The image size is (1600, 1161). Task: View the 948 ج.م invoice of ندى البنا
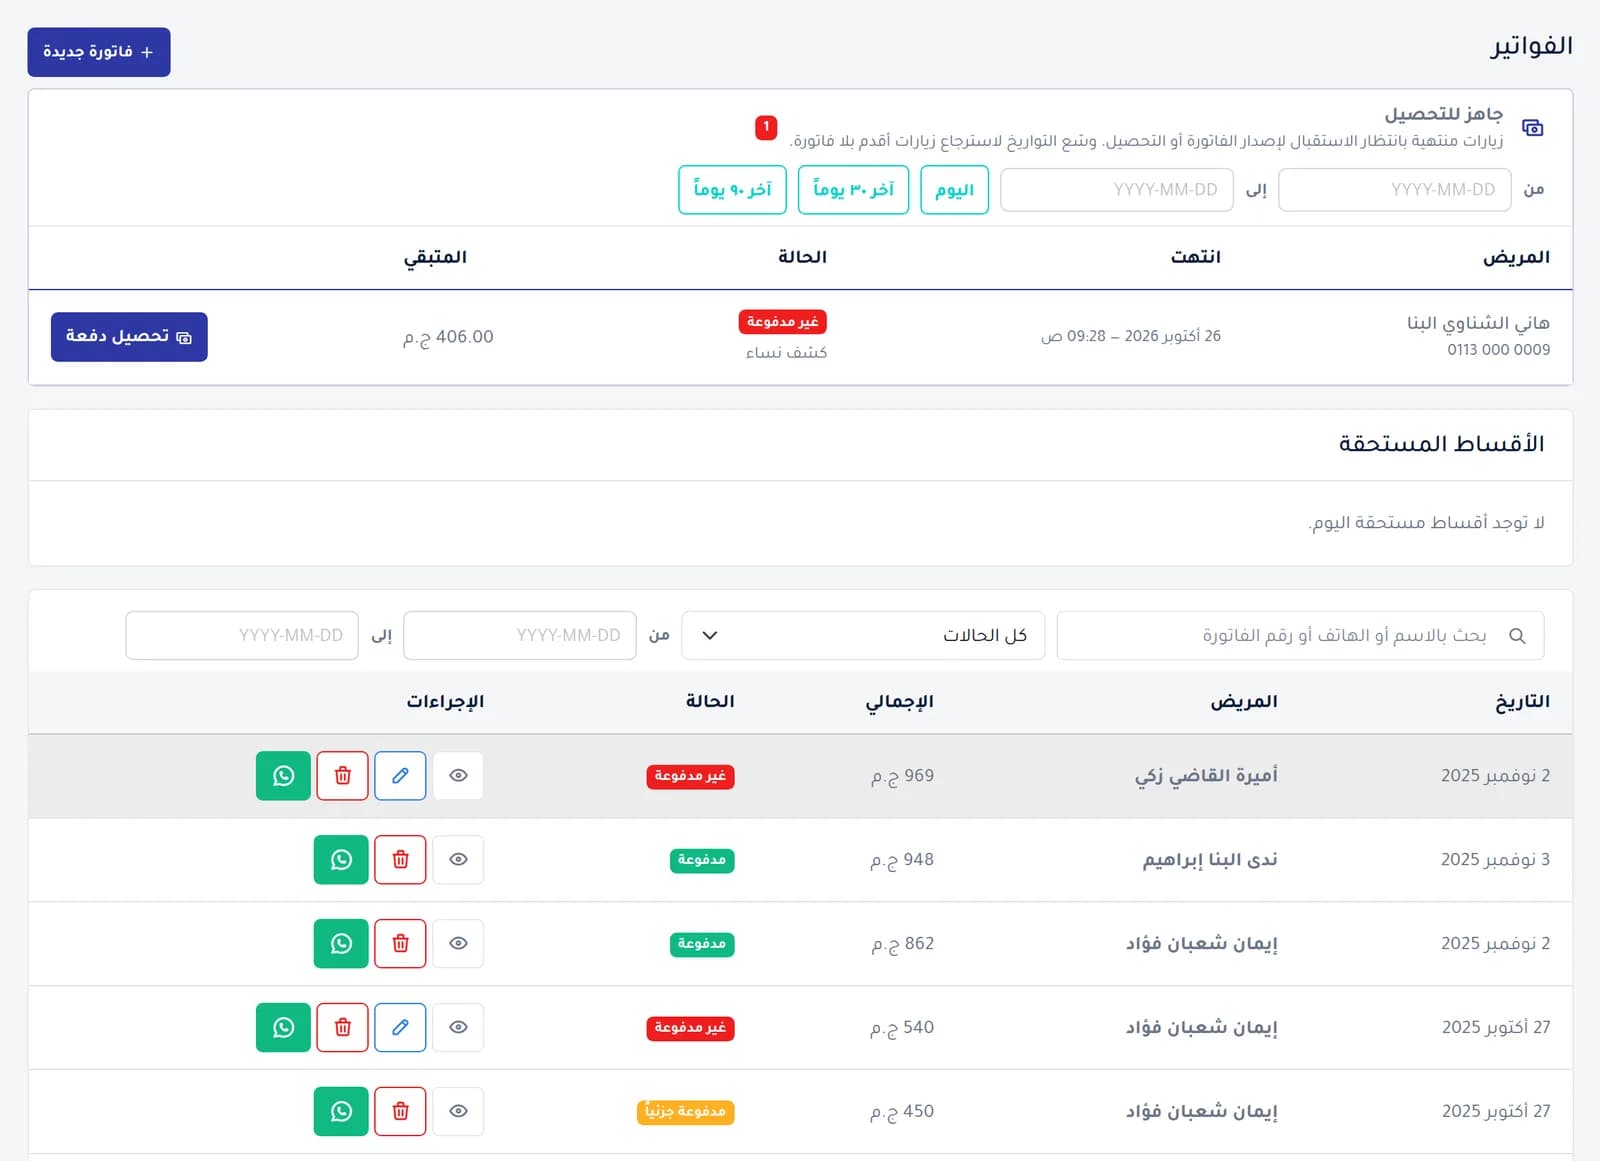[458, 860]
